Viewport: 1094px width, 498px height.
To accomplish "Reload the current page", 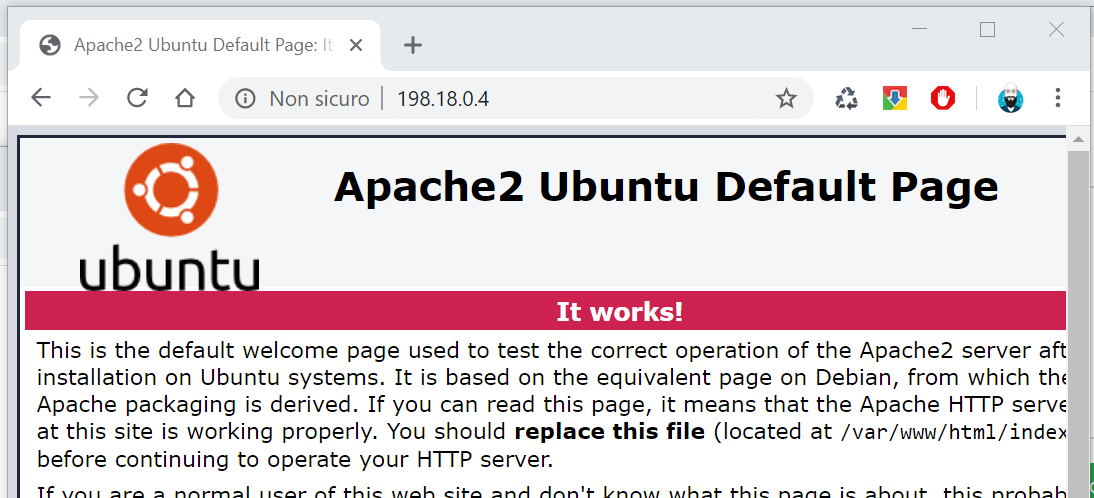I will click(x=137, y=98).
